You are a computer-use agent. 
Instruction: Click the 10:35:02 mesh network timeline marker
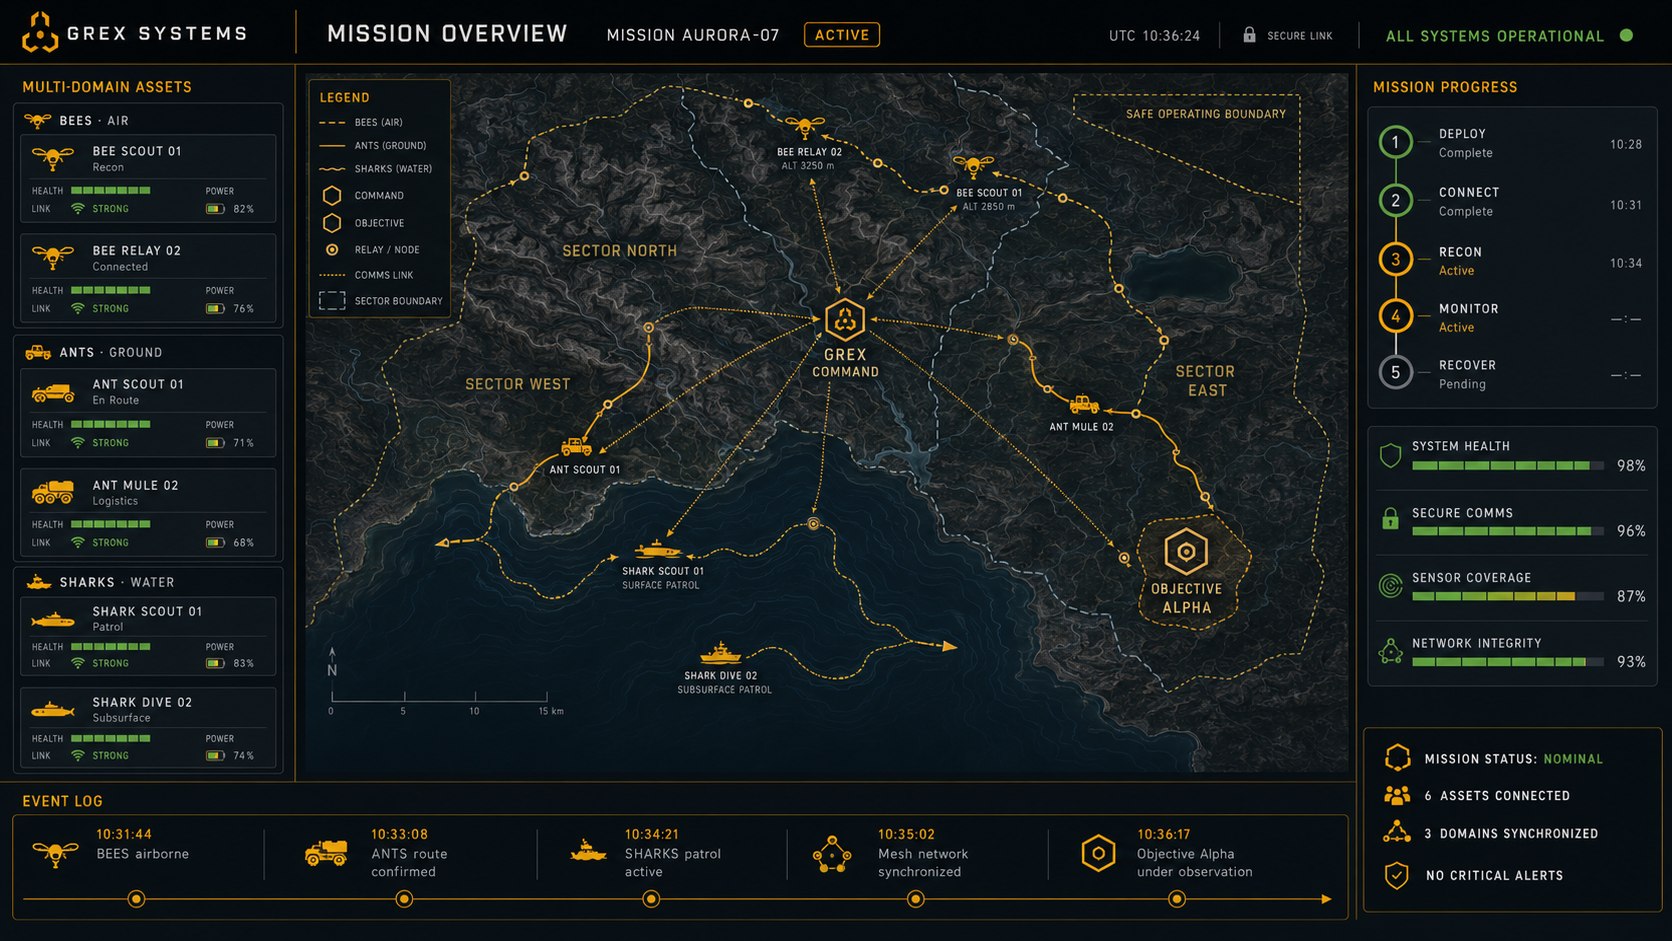(x=915, y=899)
